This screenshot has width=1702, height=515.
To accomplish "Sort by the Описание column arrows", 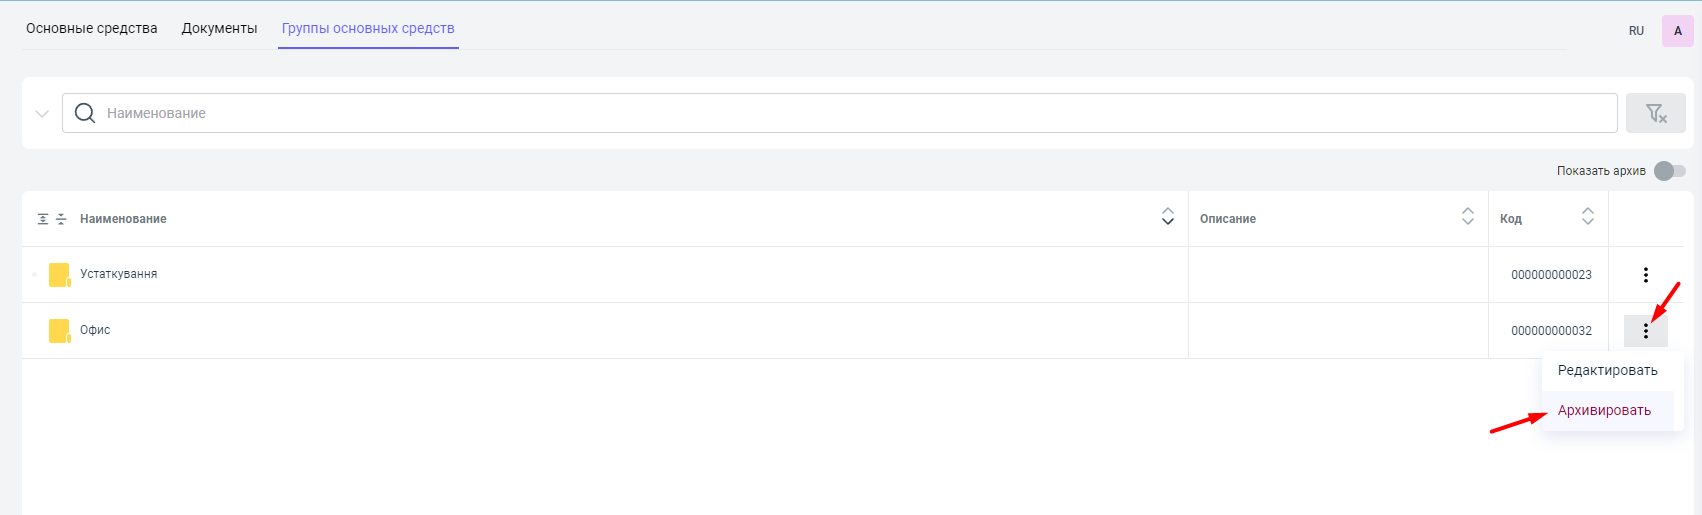I will coord(1467,217).
